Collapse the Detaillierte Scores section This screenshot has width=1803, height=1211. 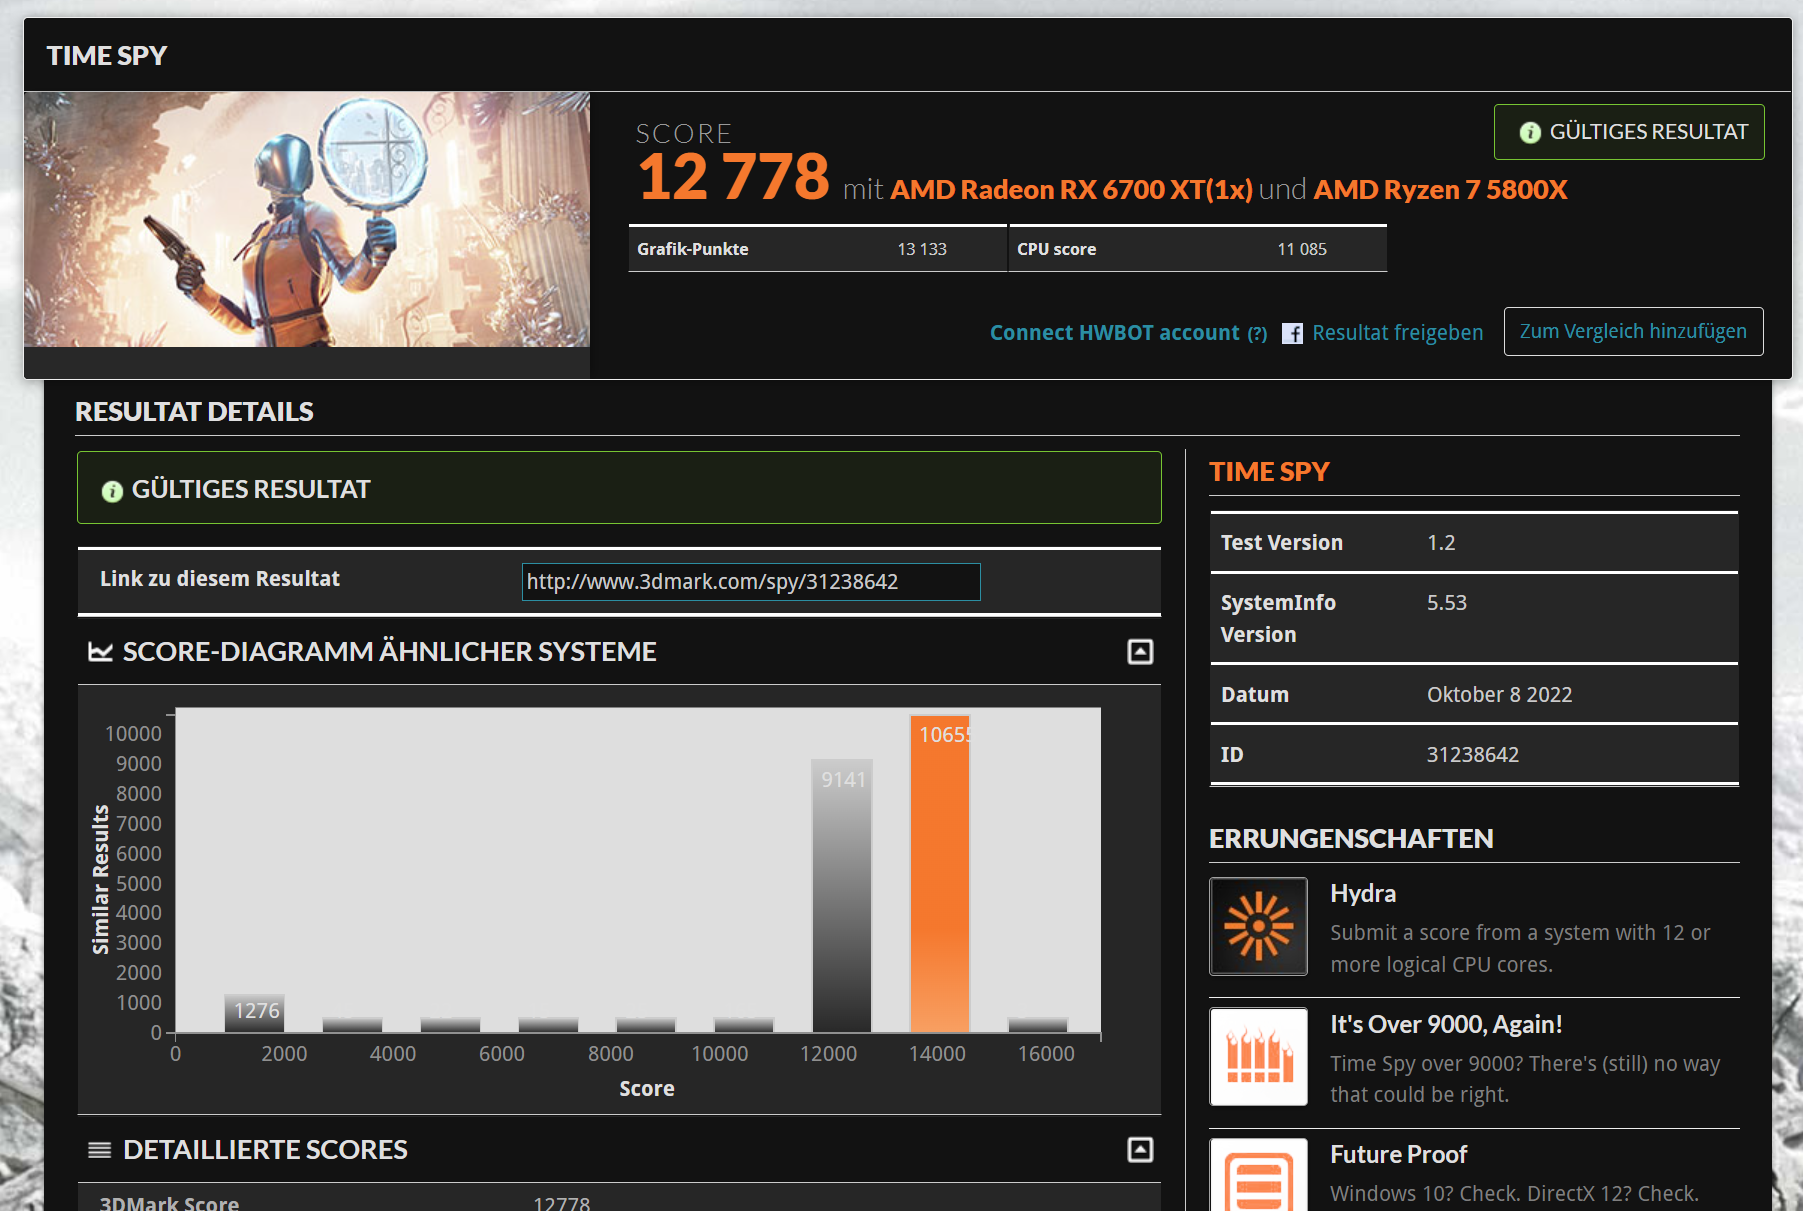1140,1150
